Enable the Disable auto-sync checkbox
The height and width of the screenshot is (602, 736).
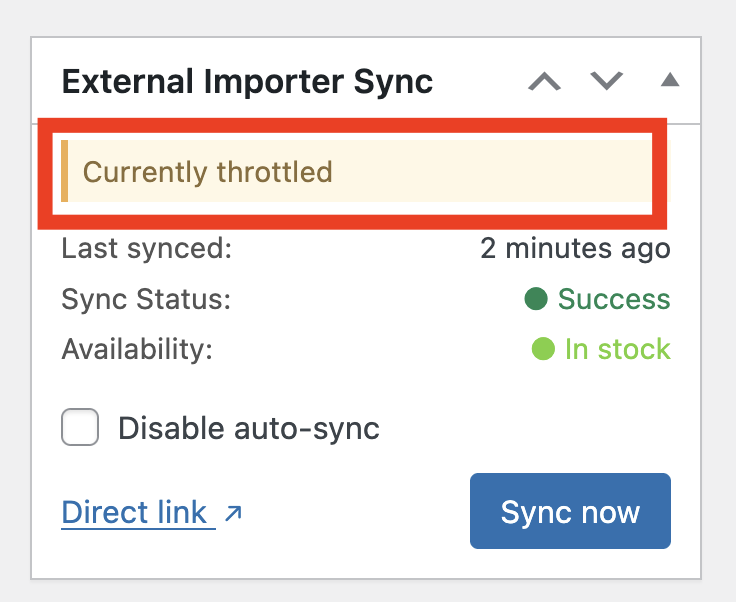(80, 429)
